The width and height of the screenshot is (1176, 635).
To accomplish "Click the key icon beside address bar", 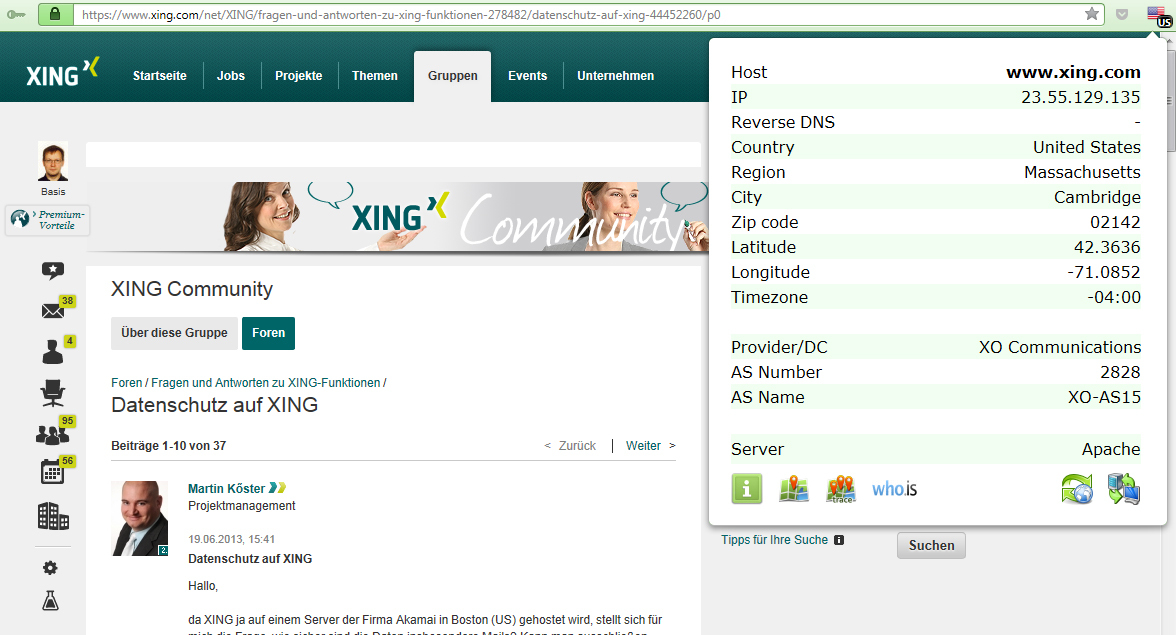I will click(x=16, y=14).
